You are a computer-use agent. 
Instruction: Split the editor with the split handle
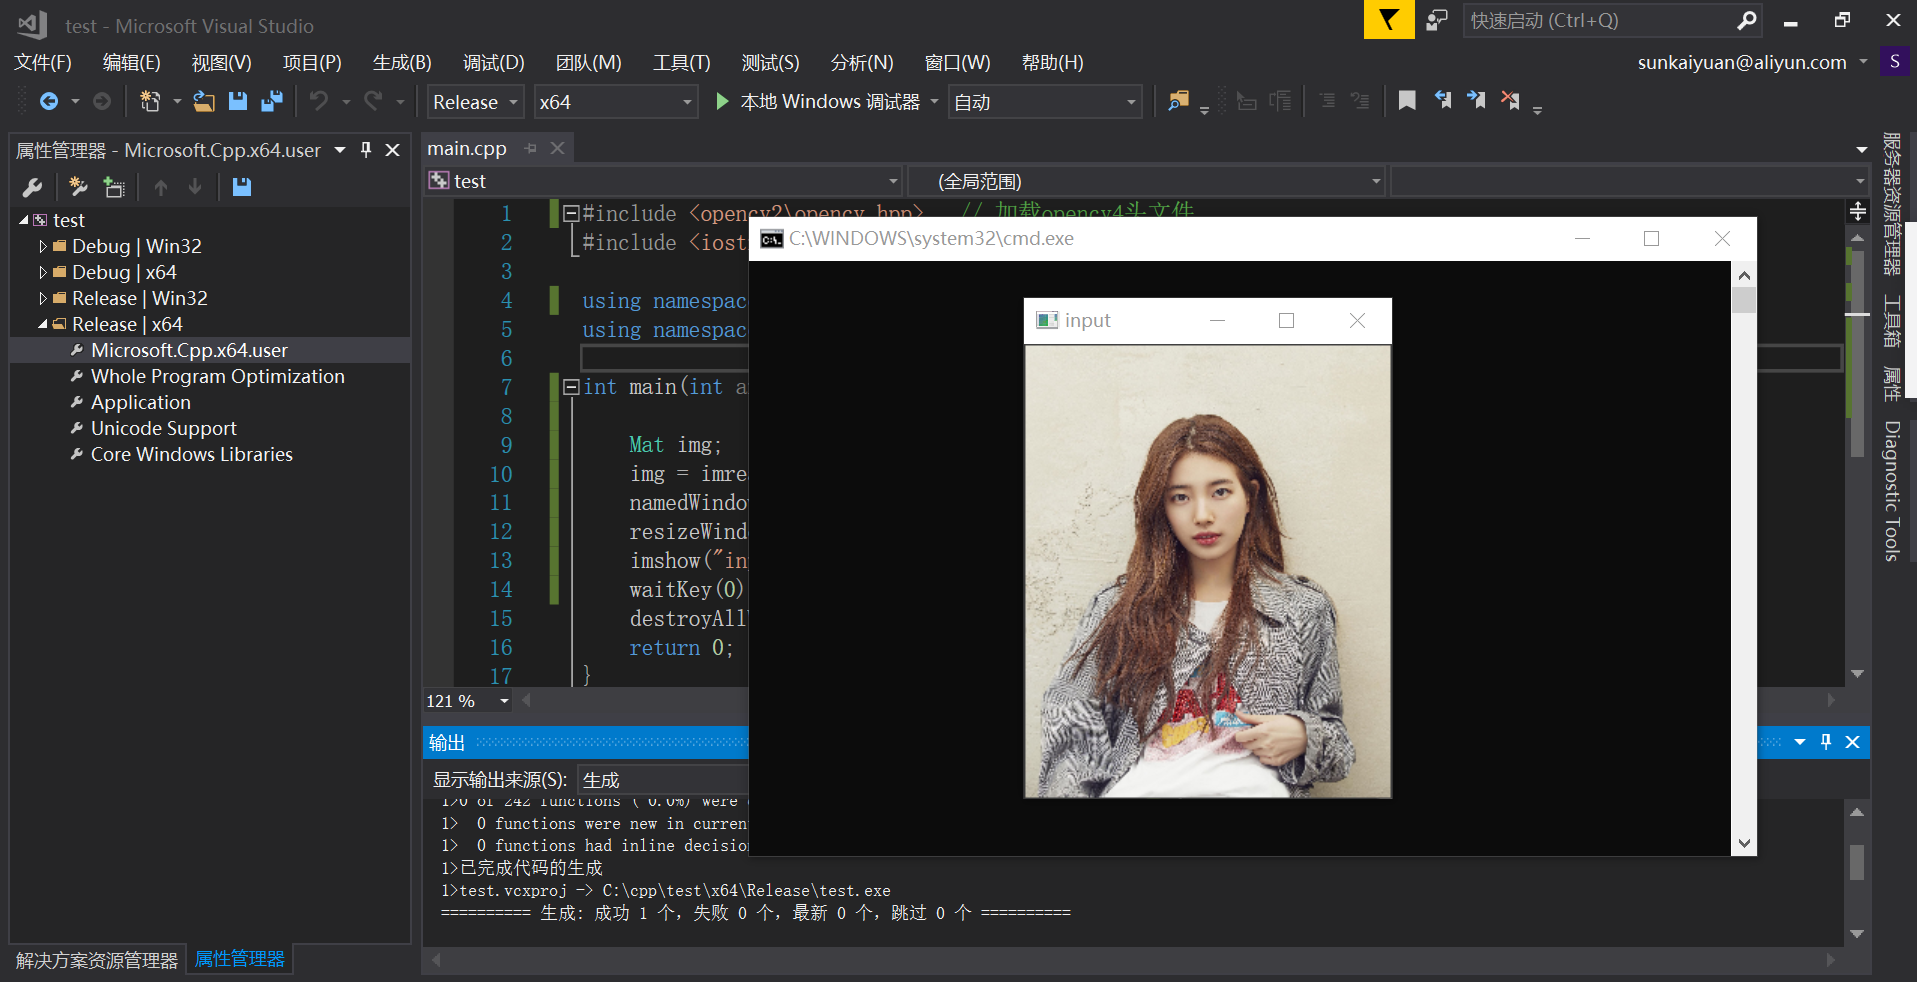(x=1858, y=211)
